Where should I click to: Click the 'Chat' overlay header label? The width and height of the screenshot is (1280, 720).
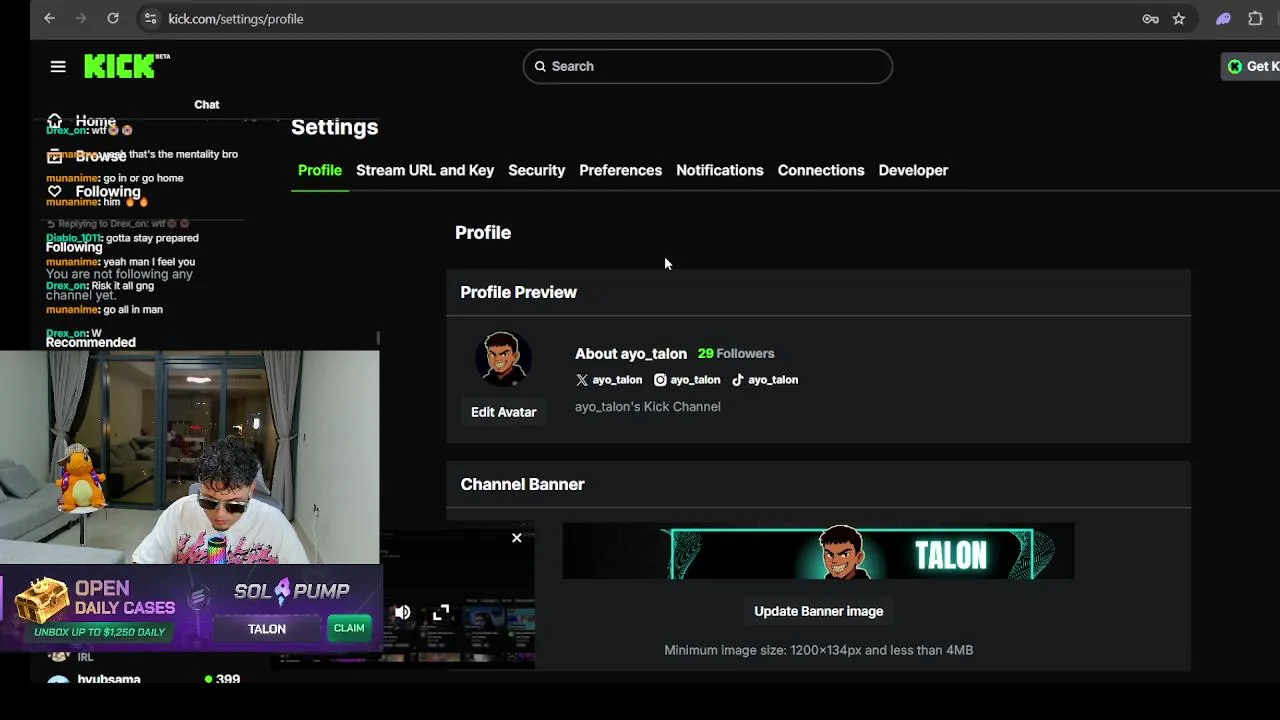207,104
